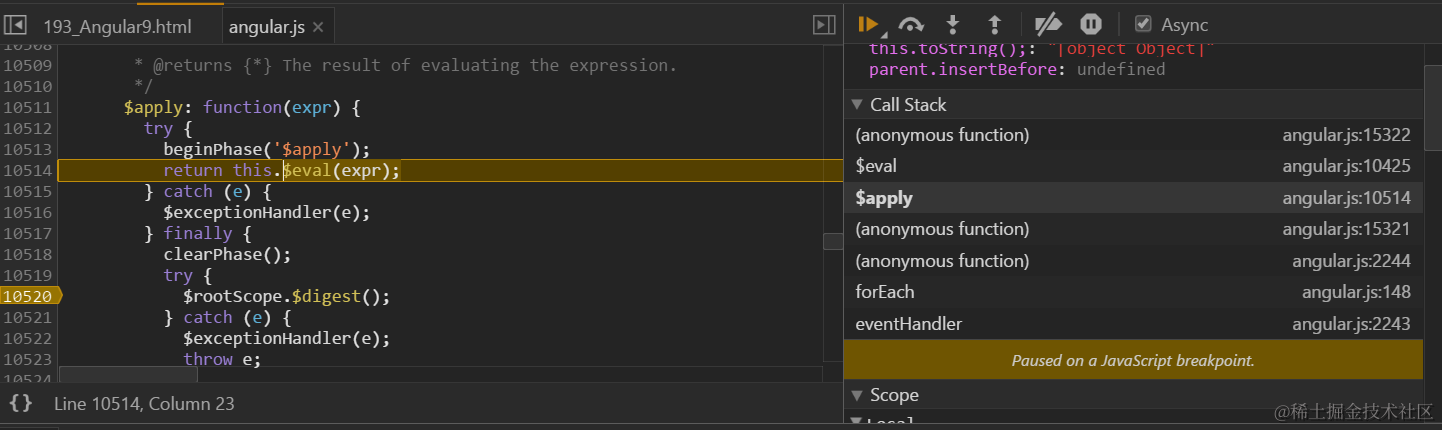Remove breakpoint on line 10520

[x=28, y=296]
